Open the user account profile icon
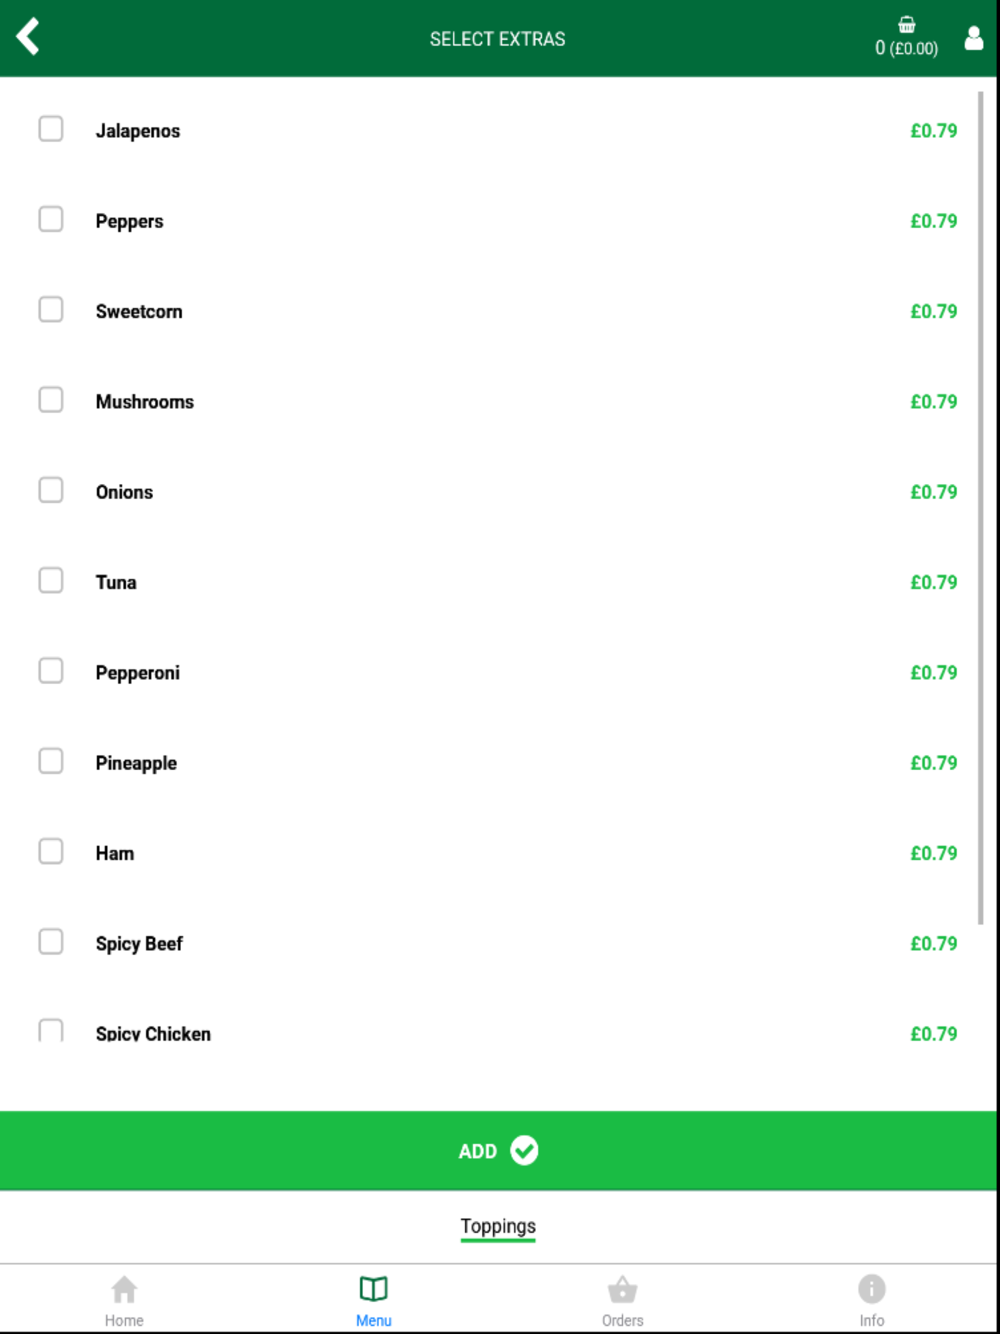 [973, 38]
